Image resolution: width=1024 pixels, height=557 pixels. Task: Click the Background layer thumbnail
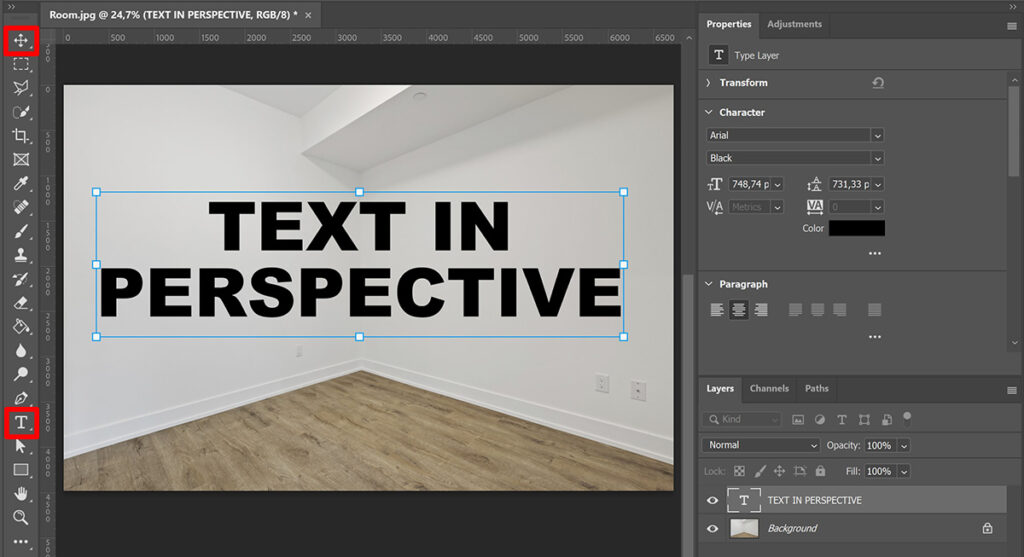744,528
